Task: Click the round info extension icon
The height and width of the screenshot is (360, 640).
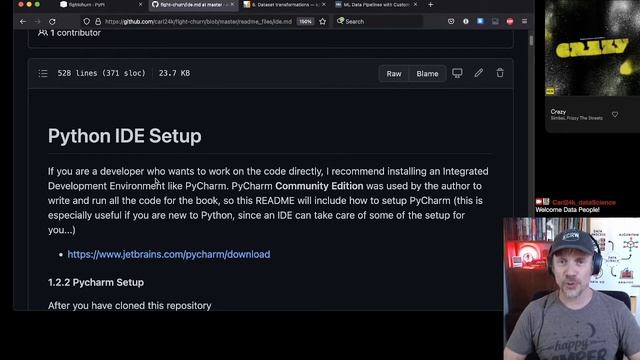Action: (x=466, y=22)
